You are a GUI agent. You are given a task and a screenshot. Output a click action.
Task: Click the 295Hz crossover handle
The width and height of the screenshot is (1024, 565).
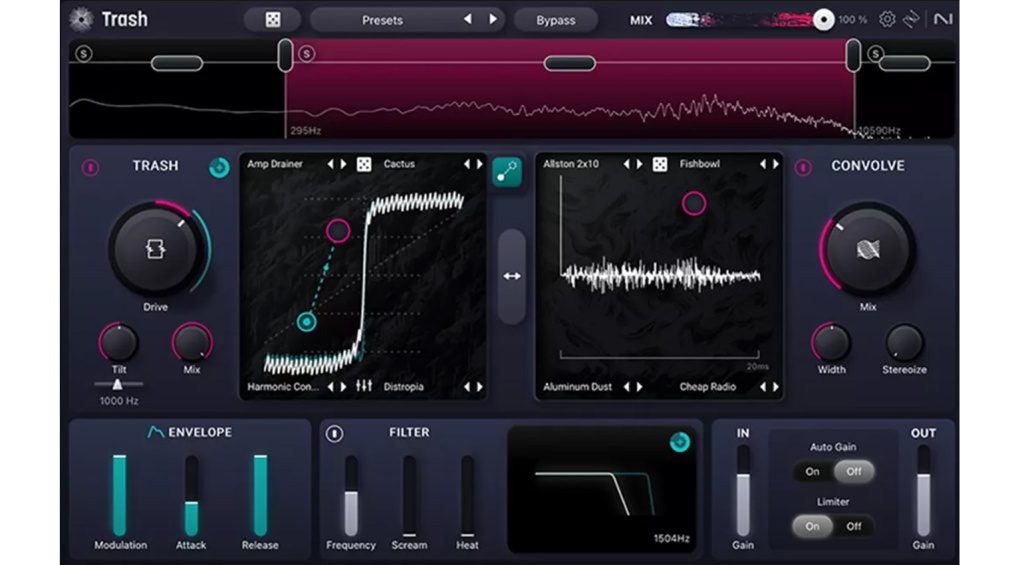tap(285, 56)
